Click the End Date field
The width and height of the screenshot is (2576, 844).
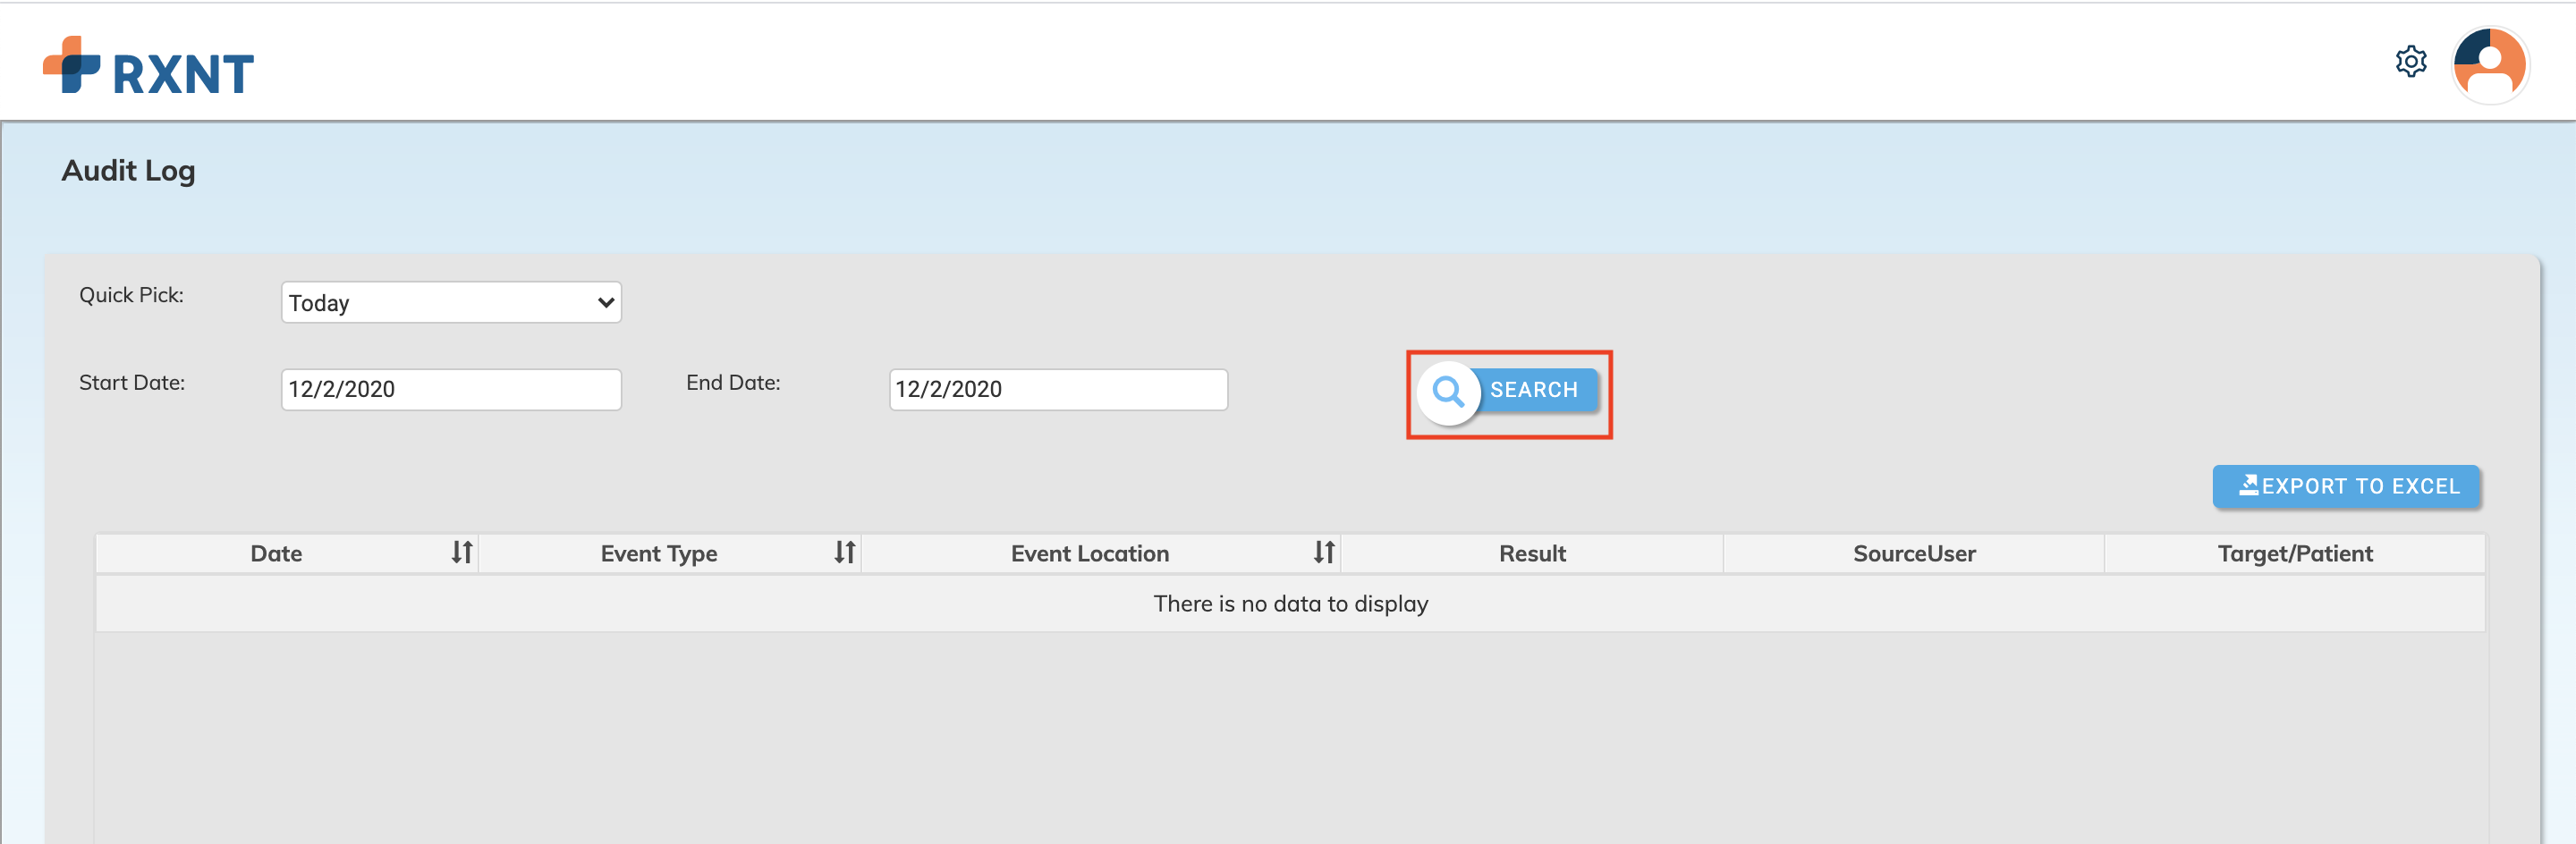click(1058, 389)
